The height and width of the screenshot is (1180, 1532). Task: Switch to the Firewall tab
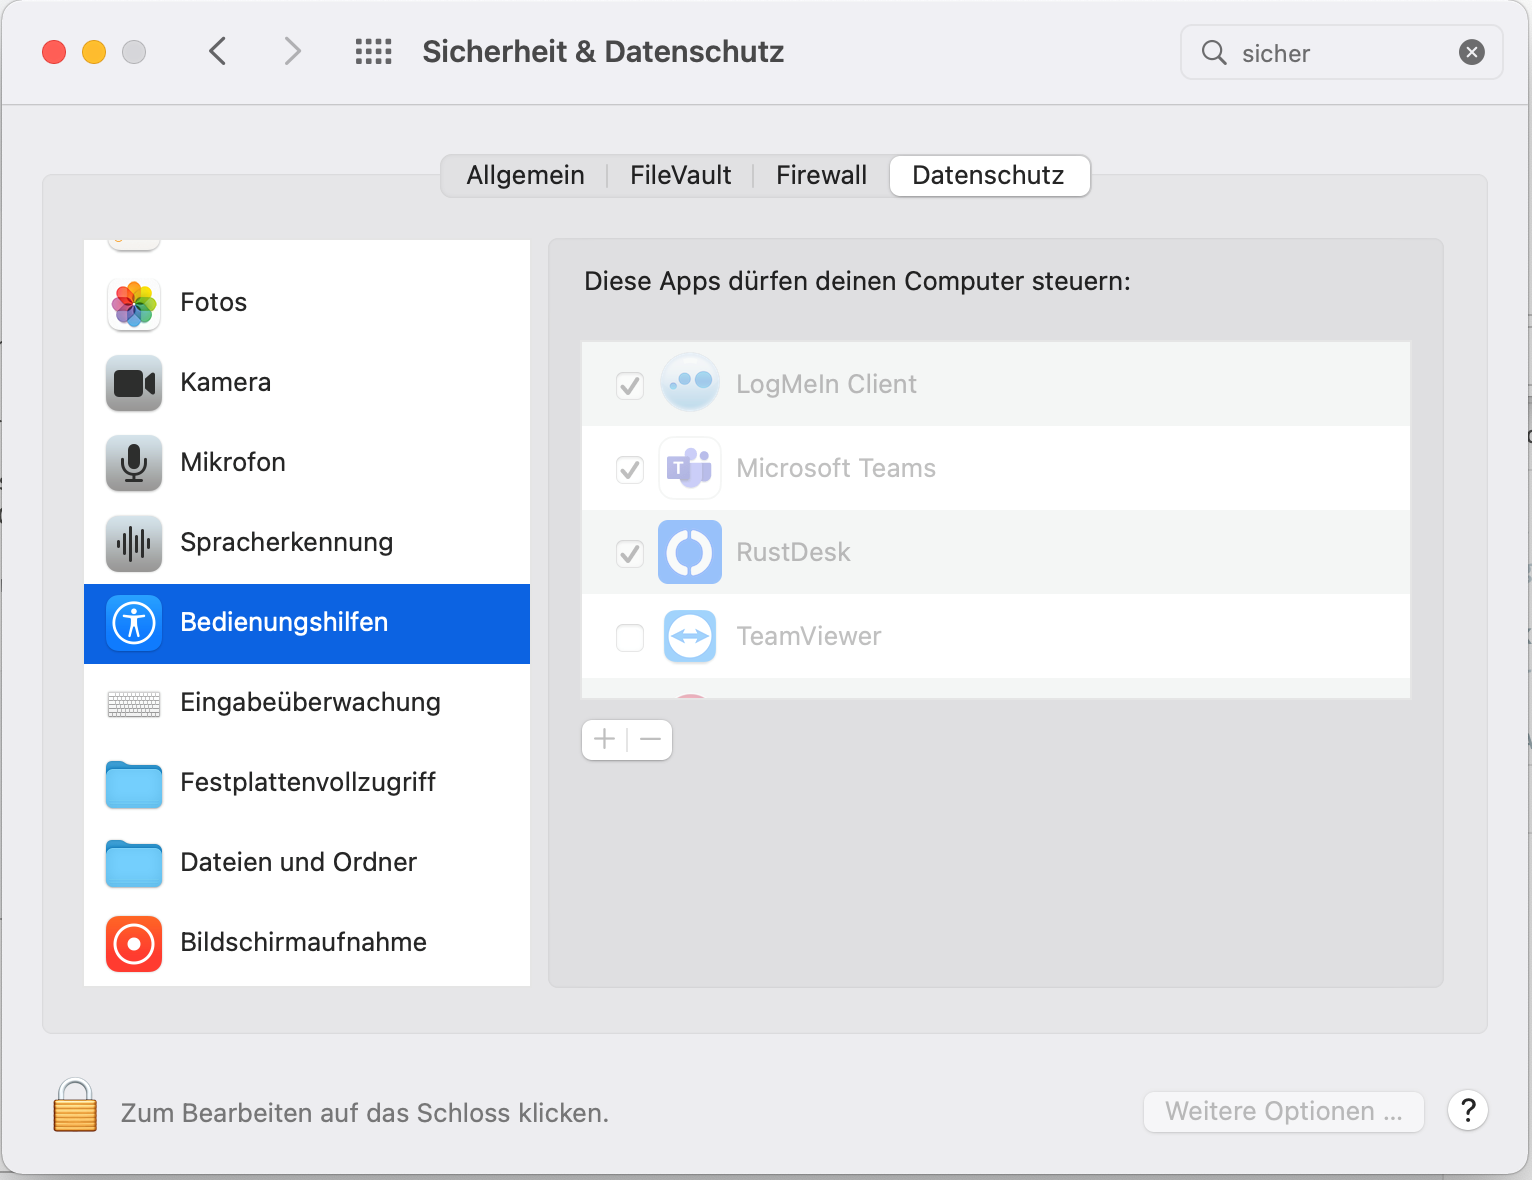pos(821,176)
